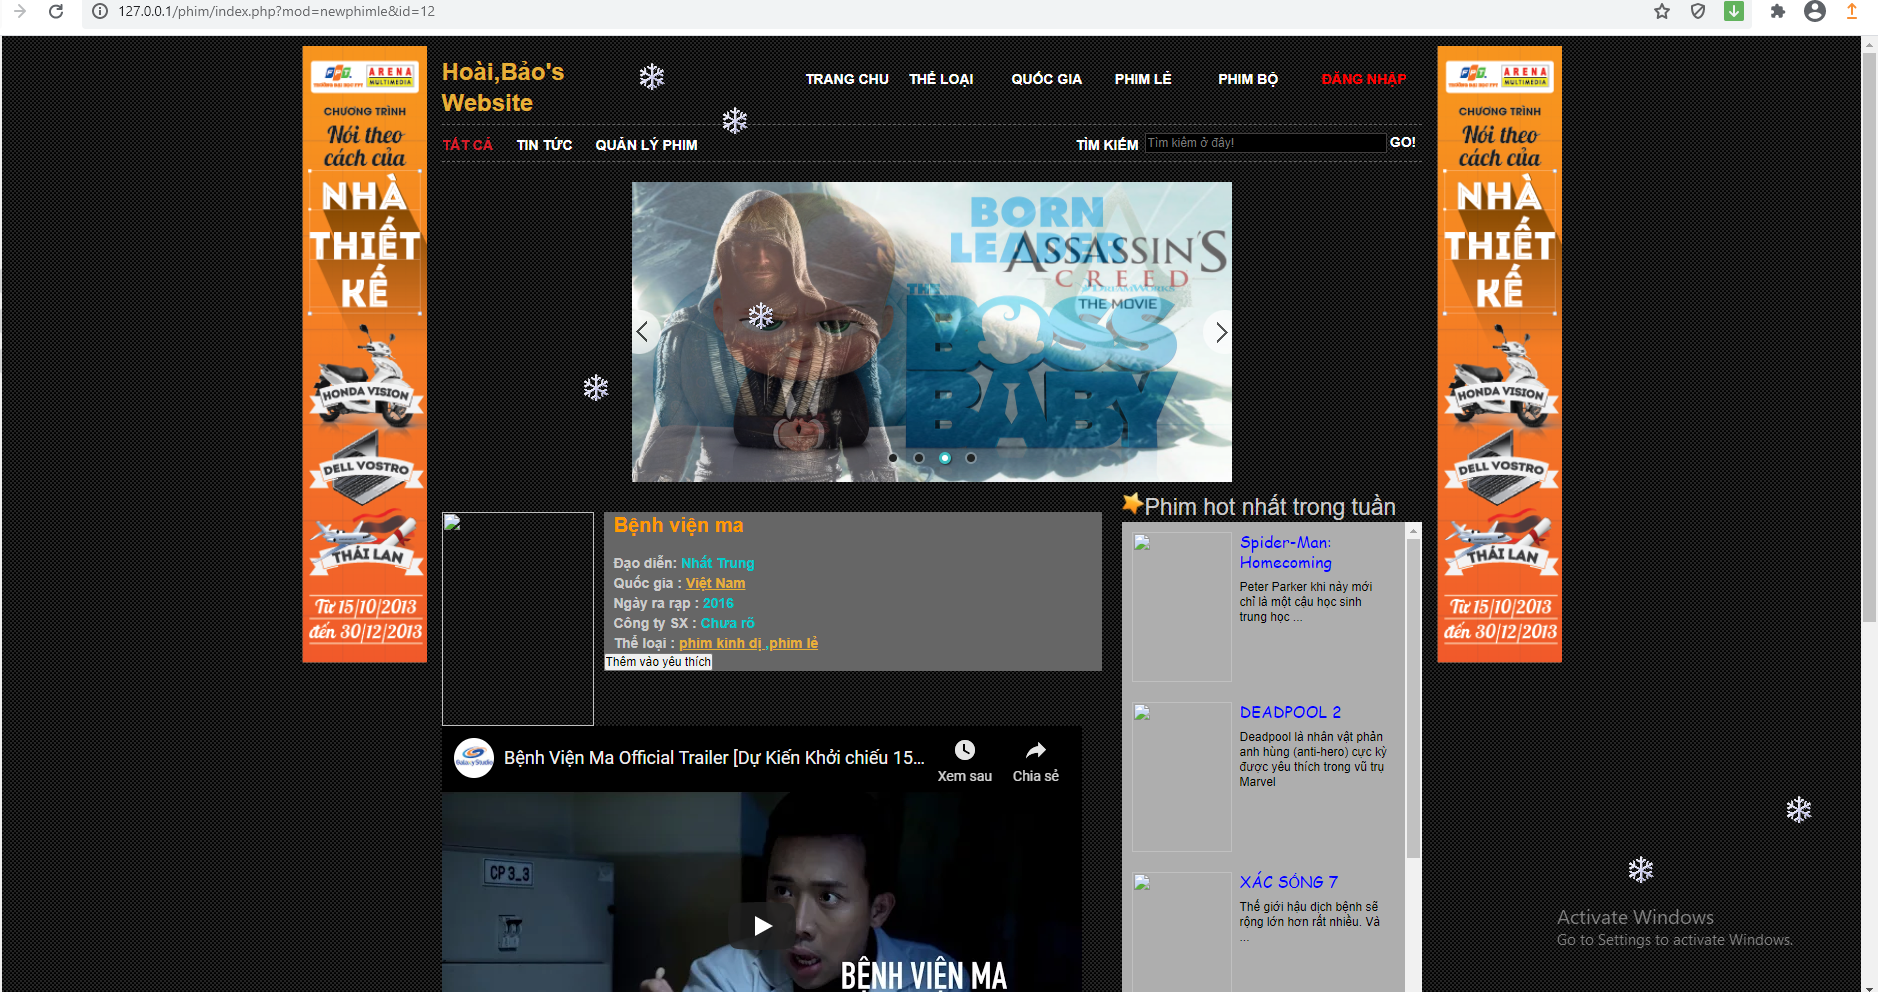This screenshot has height=992, width=1878.
Task: Click the DEADPOOL 2 thumbnail image
Action: tap(1182, 777)
